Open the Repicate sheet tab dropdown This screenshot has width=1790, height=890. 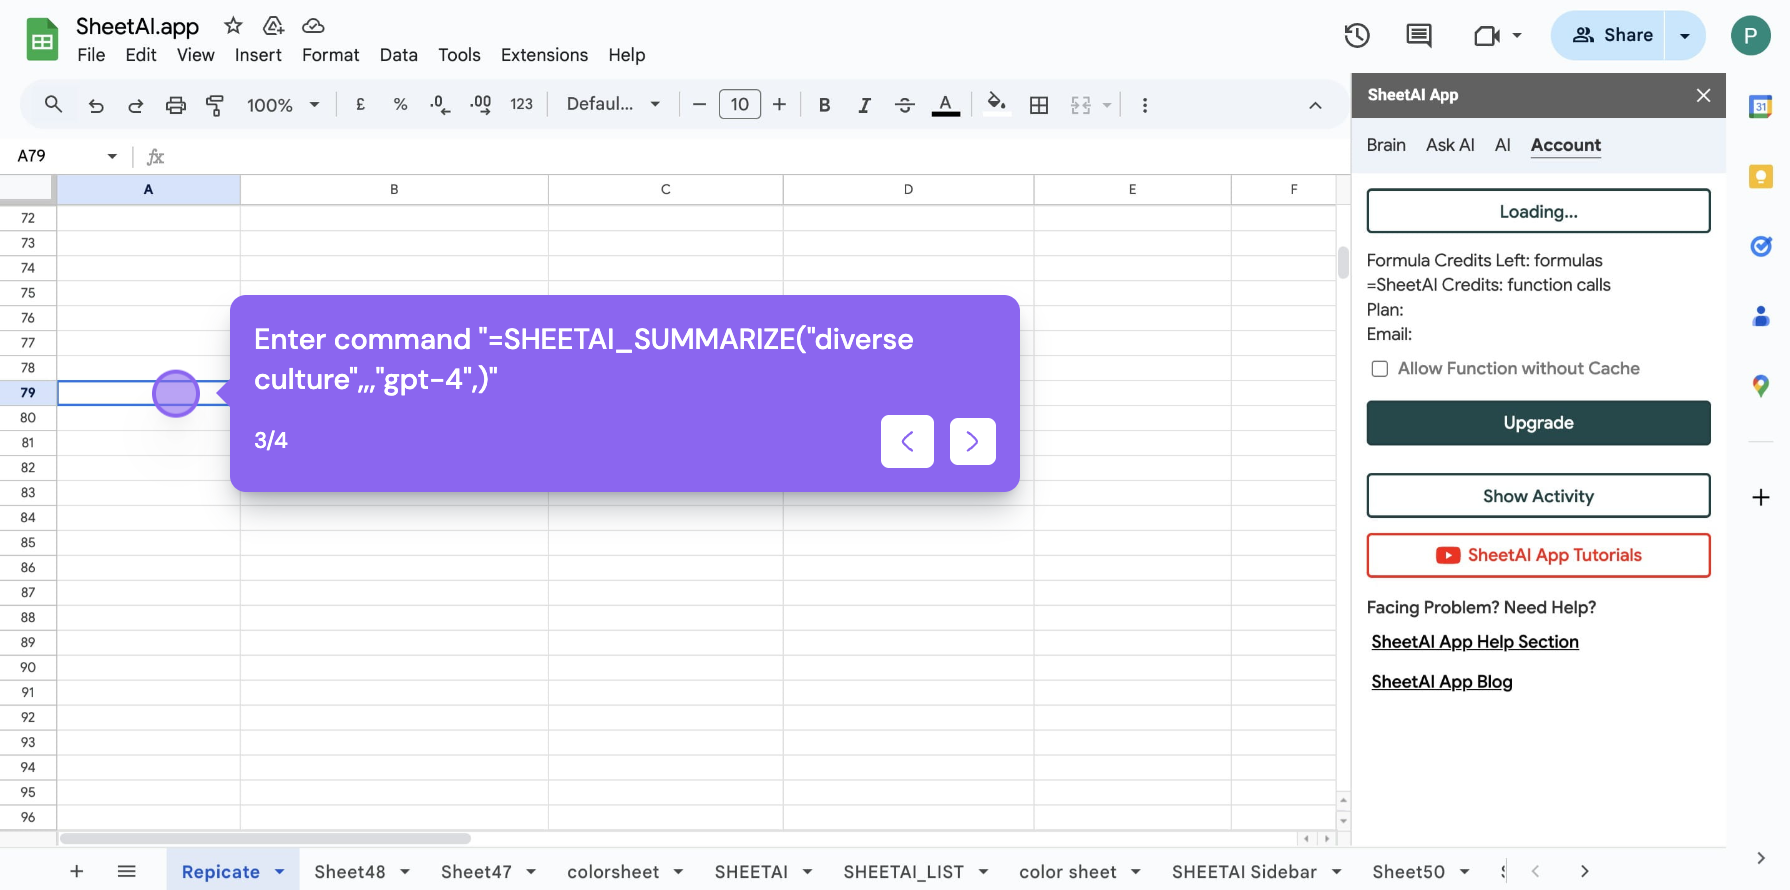279,872
